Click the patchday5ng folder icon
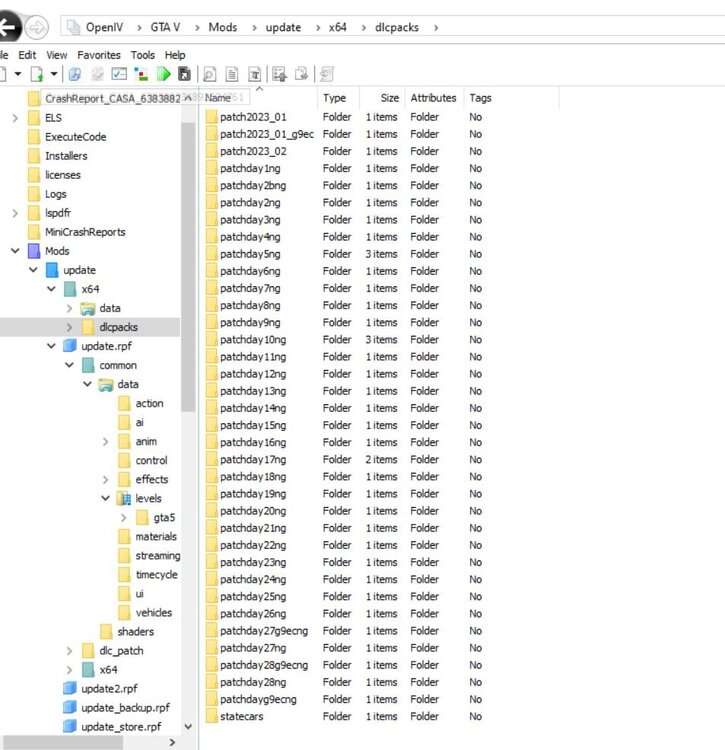Image resolution: width=725 pixels, height=750 pixels. [211, 254]
